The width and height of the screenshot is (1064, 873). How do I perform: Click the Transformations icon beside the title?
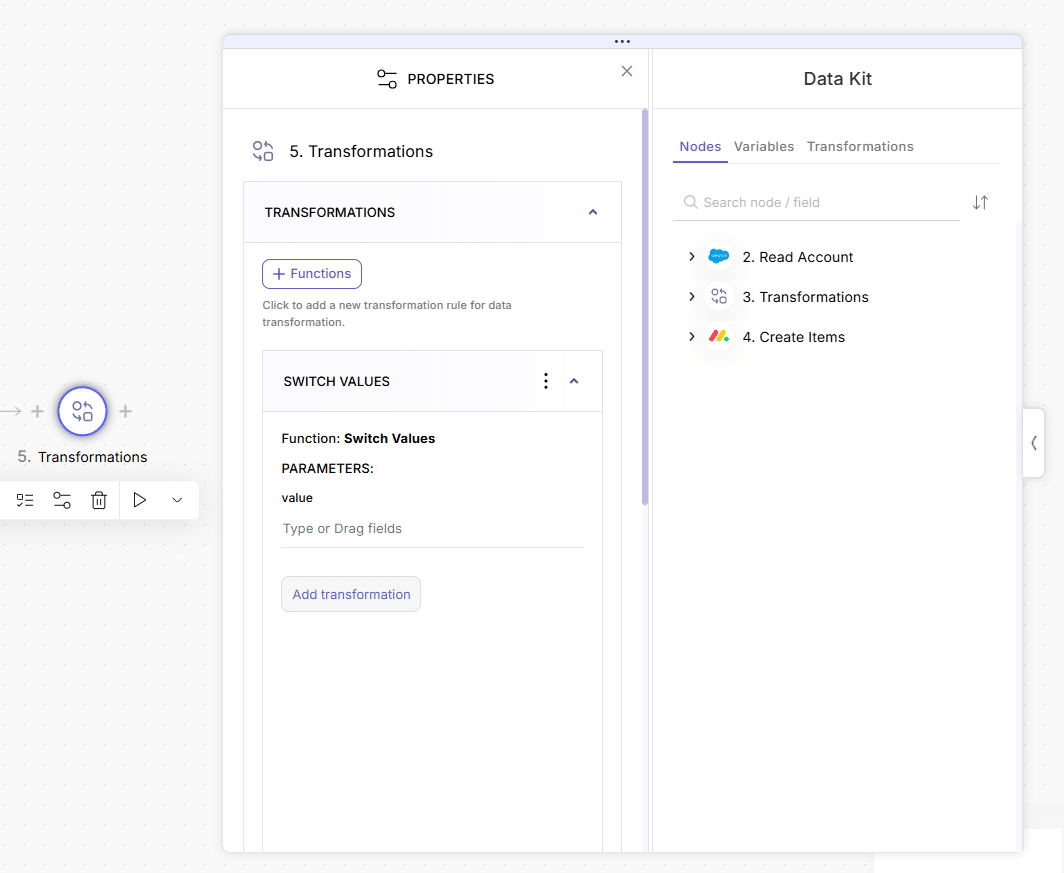[263, 151]
